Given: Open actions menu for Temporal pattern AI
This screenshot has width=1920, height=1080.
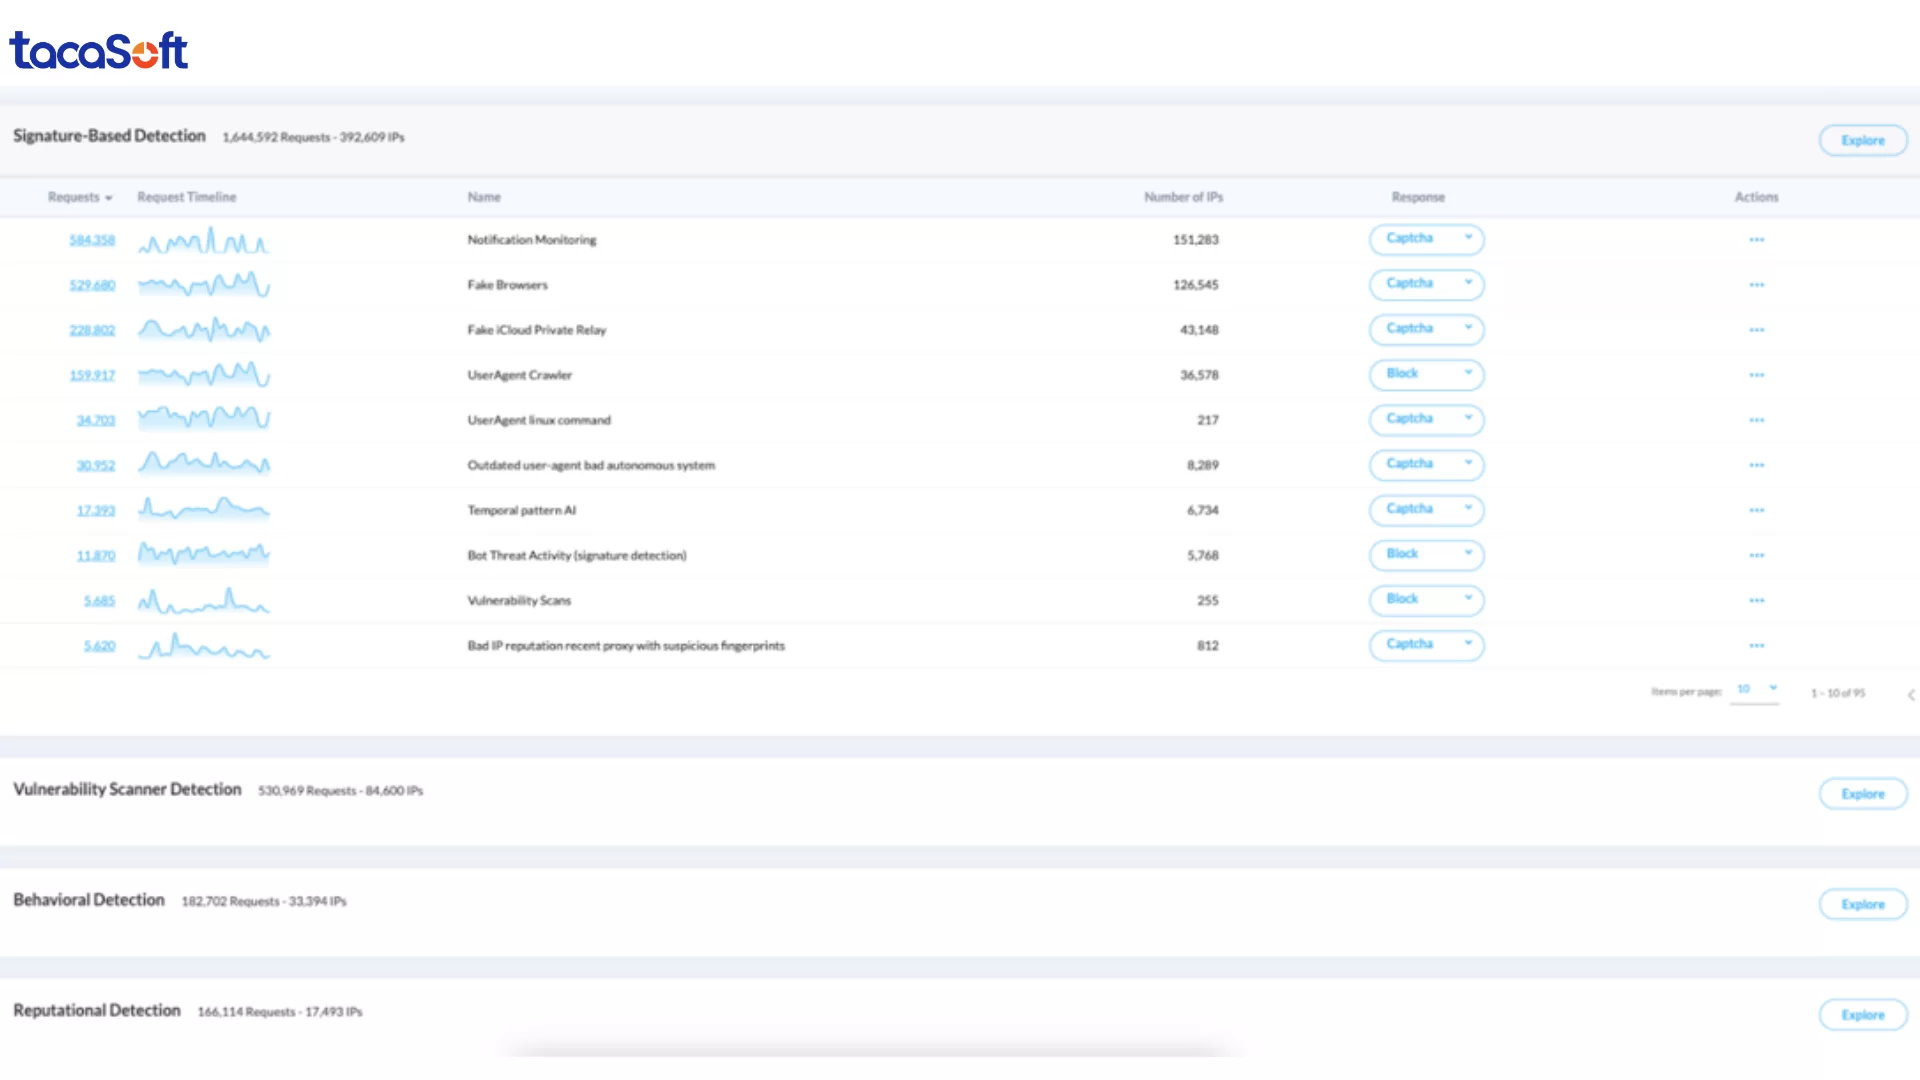Looking at the screenshot, I should click(1757, 510).
